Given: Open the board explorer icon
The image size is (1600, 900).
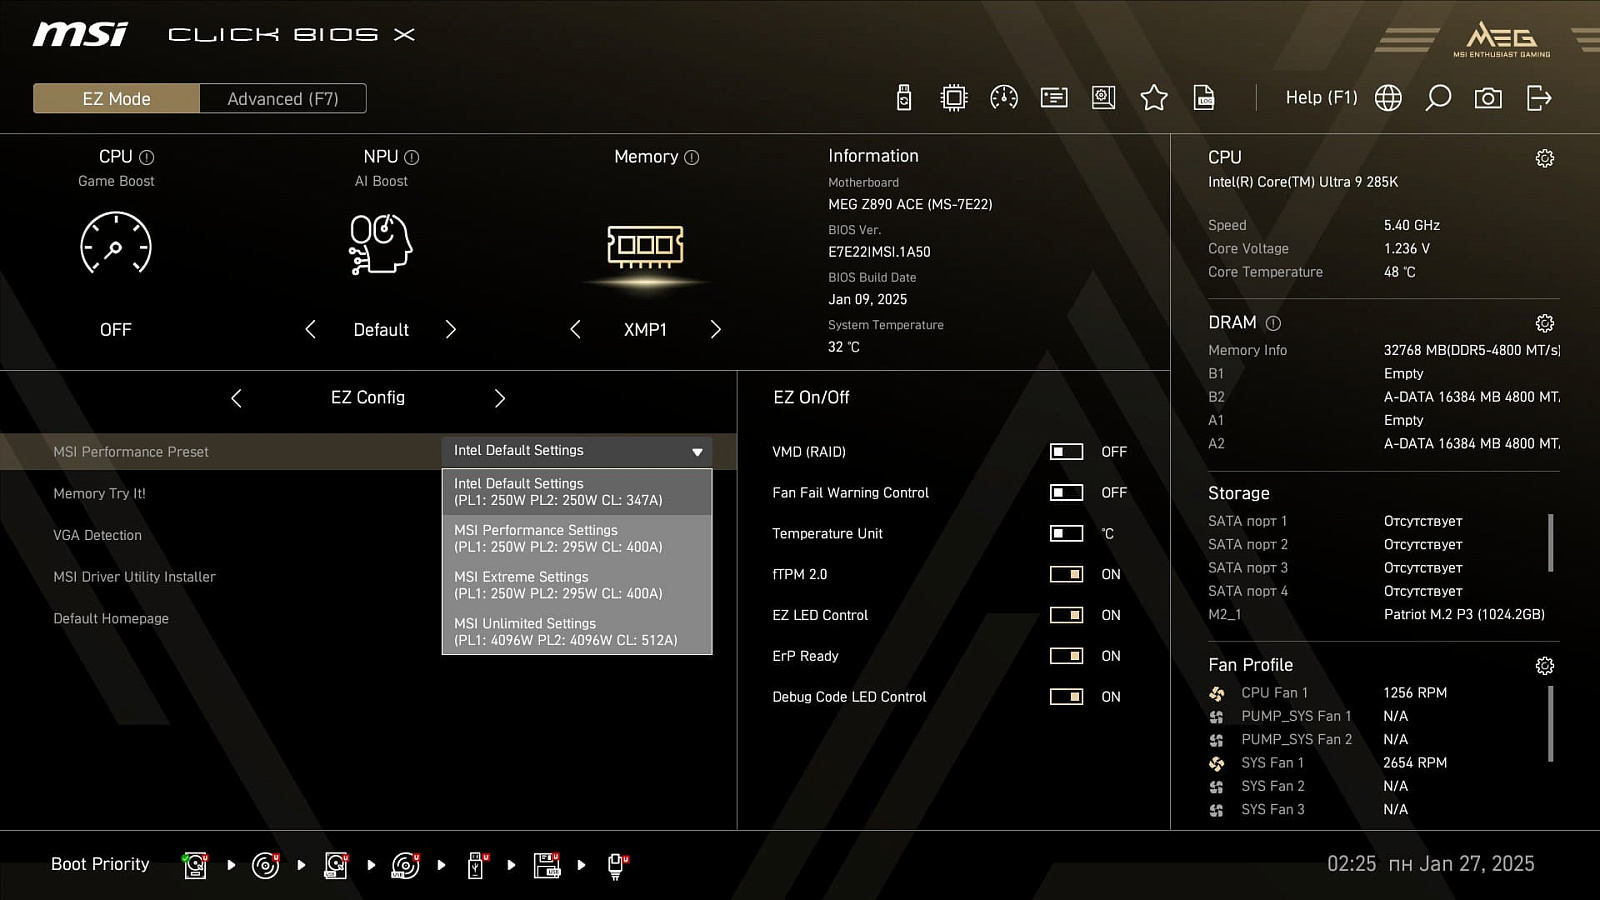Looking at the screenshot, I should tap(1104, 98).
